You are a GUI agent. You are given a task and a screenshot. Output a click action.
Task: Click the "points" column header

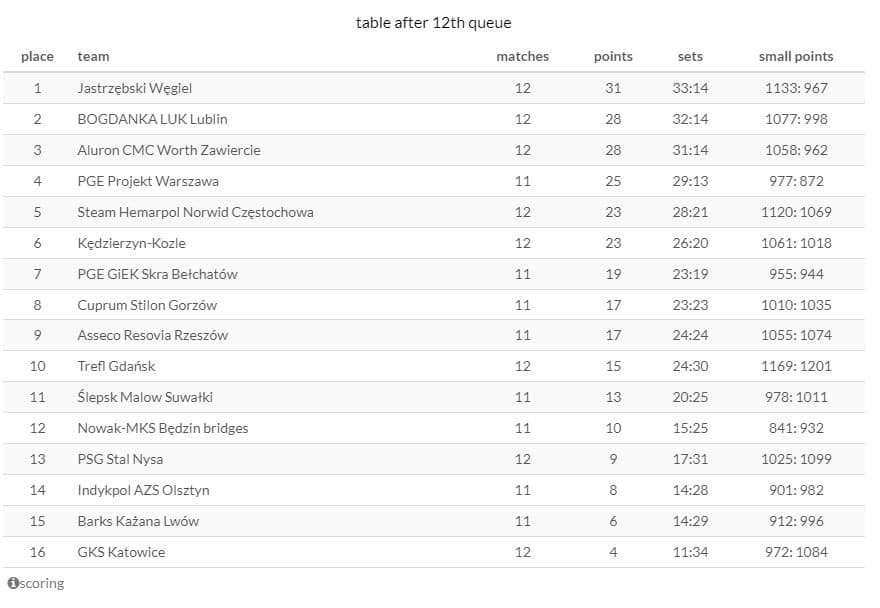613,57
